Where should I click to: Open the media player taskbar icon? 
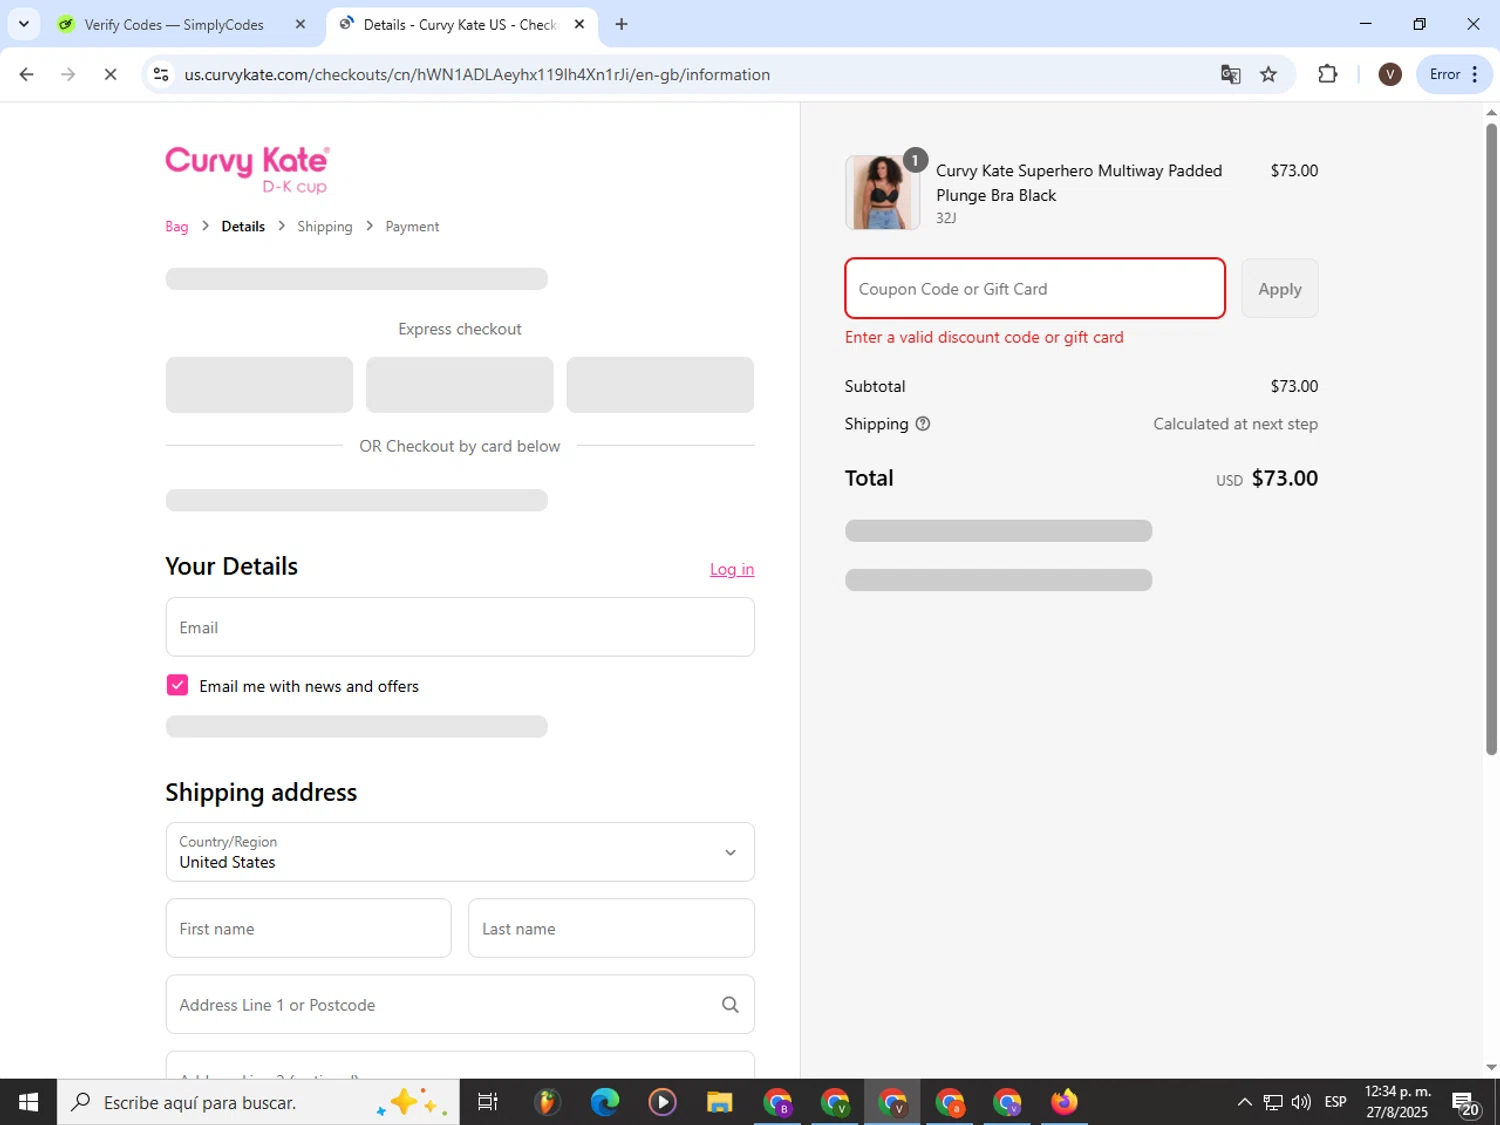[662, 1102]
